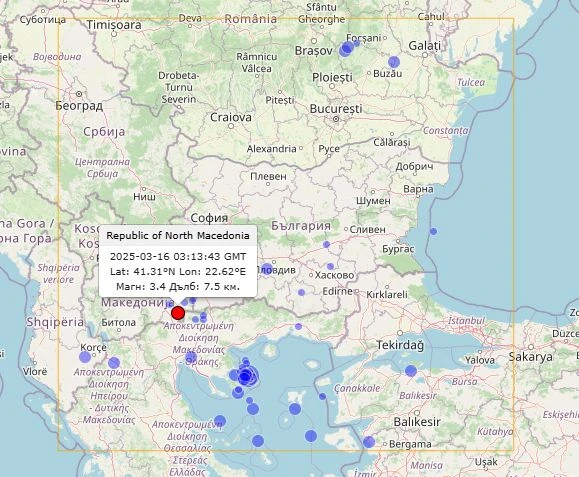Click the Drobeta-Turnu Severin label
The image size is (579, 477).
[179, 87]
